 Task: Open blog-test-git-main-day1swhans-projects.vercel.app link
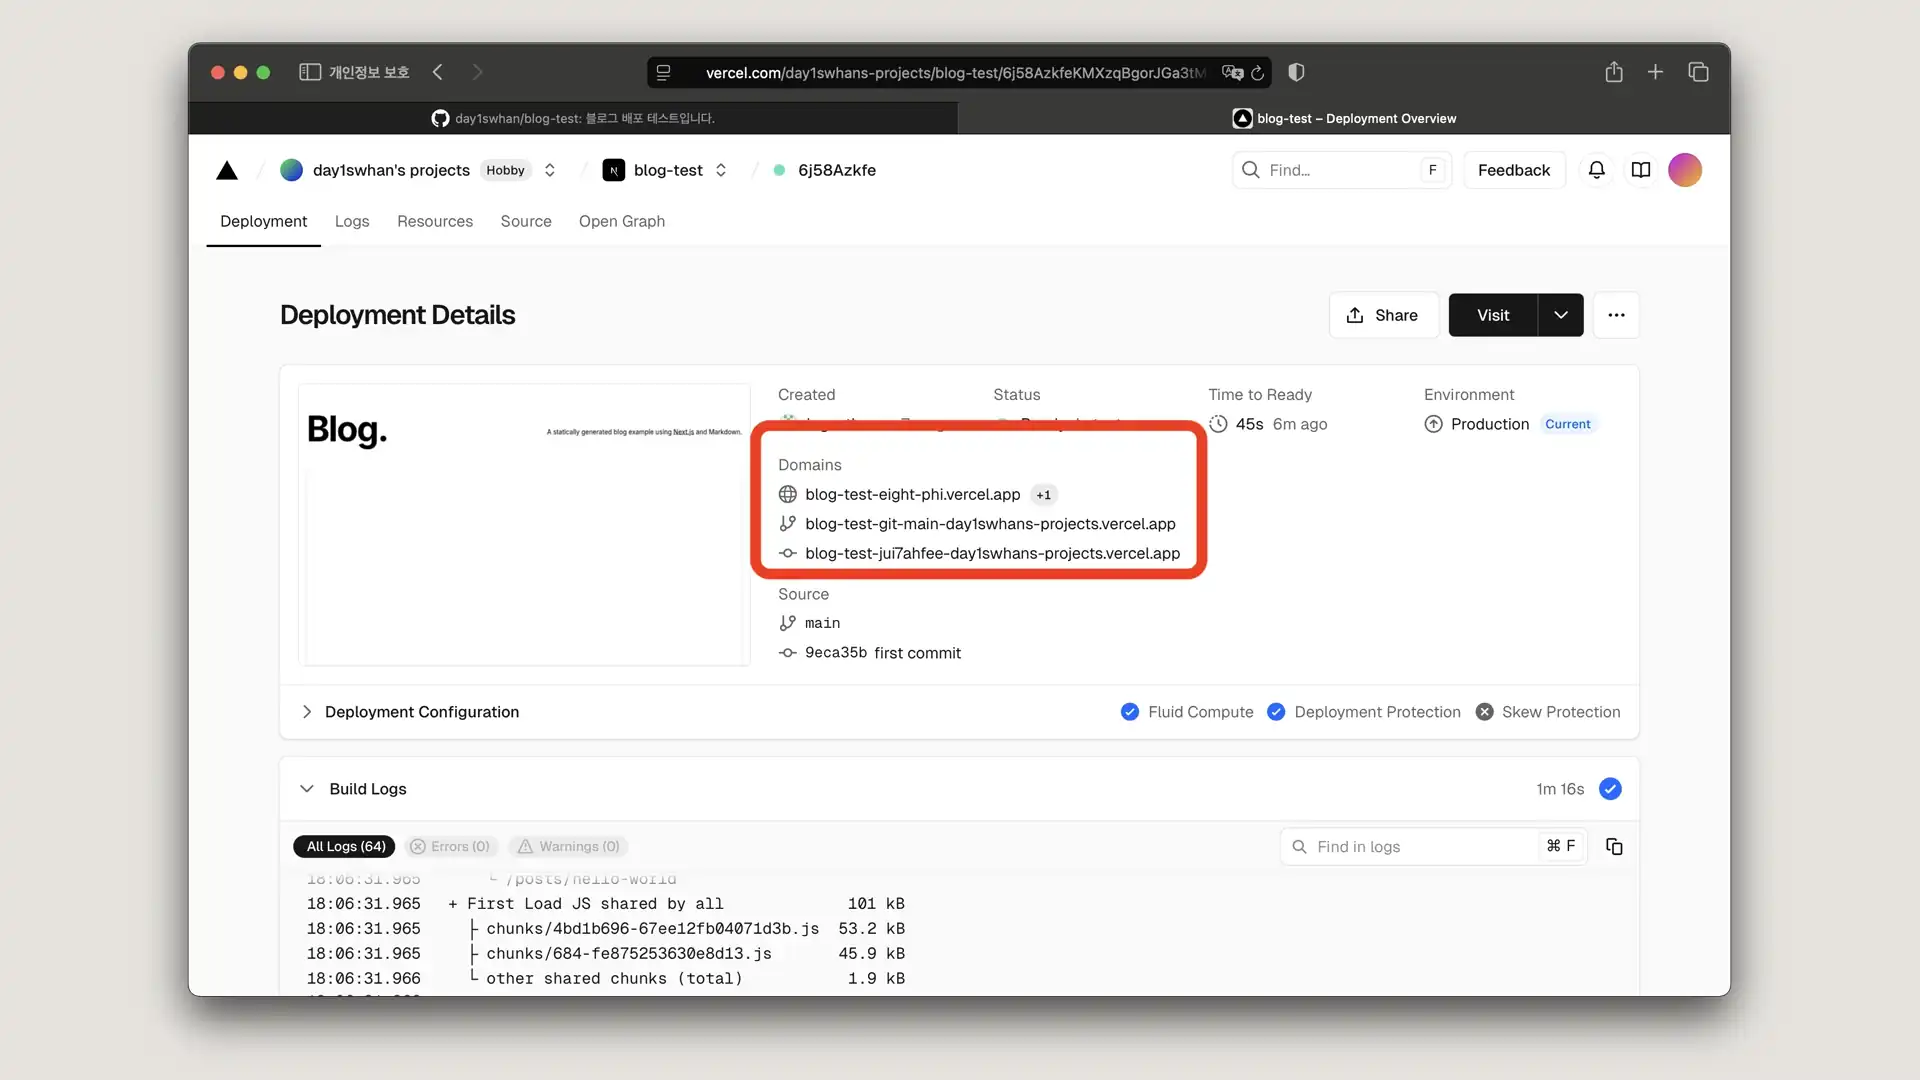990,524
